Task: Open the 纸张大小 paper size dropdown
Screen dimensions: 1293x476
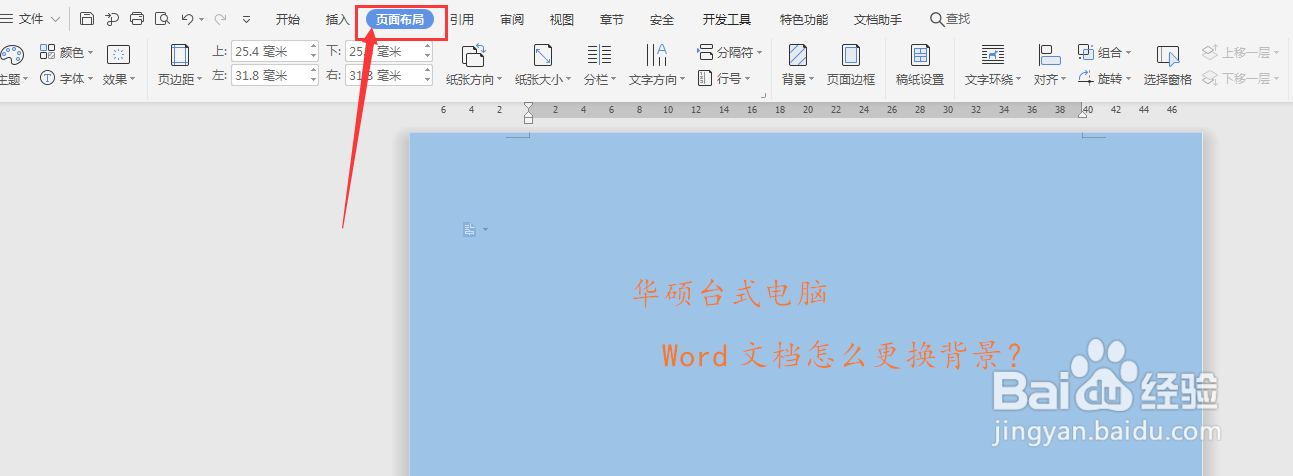Action: (x=543, y=65)
